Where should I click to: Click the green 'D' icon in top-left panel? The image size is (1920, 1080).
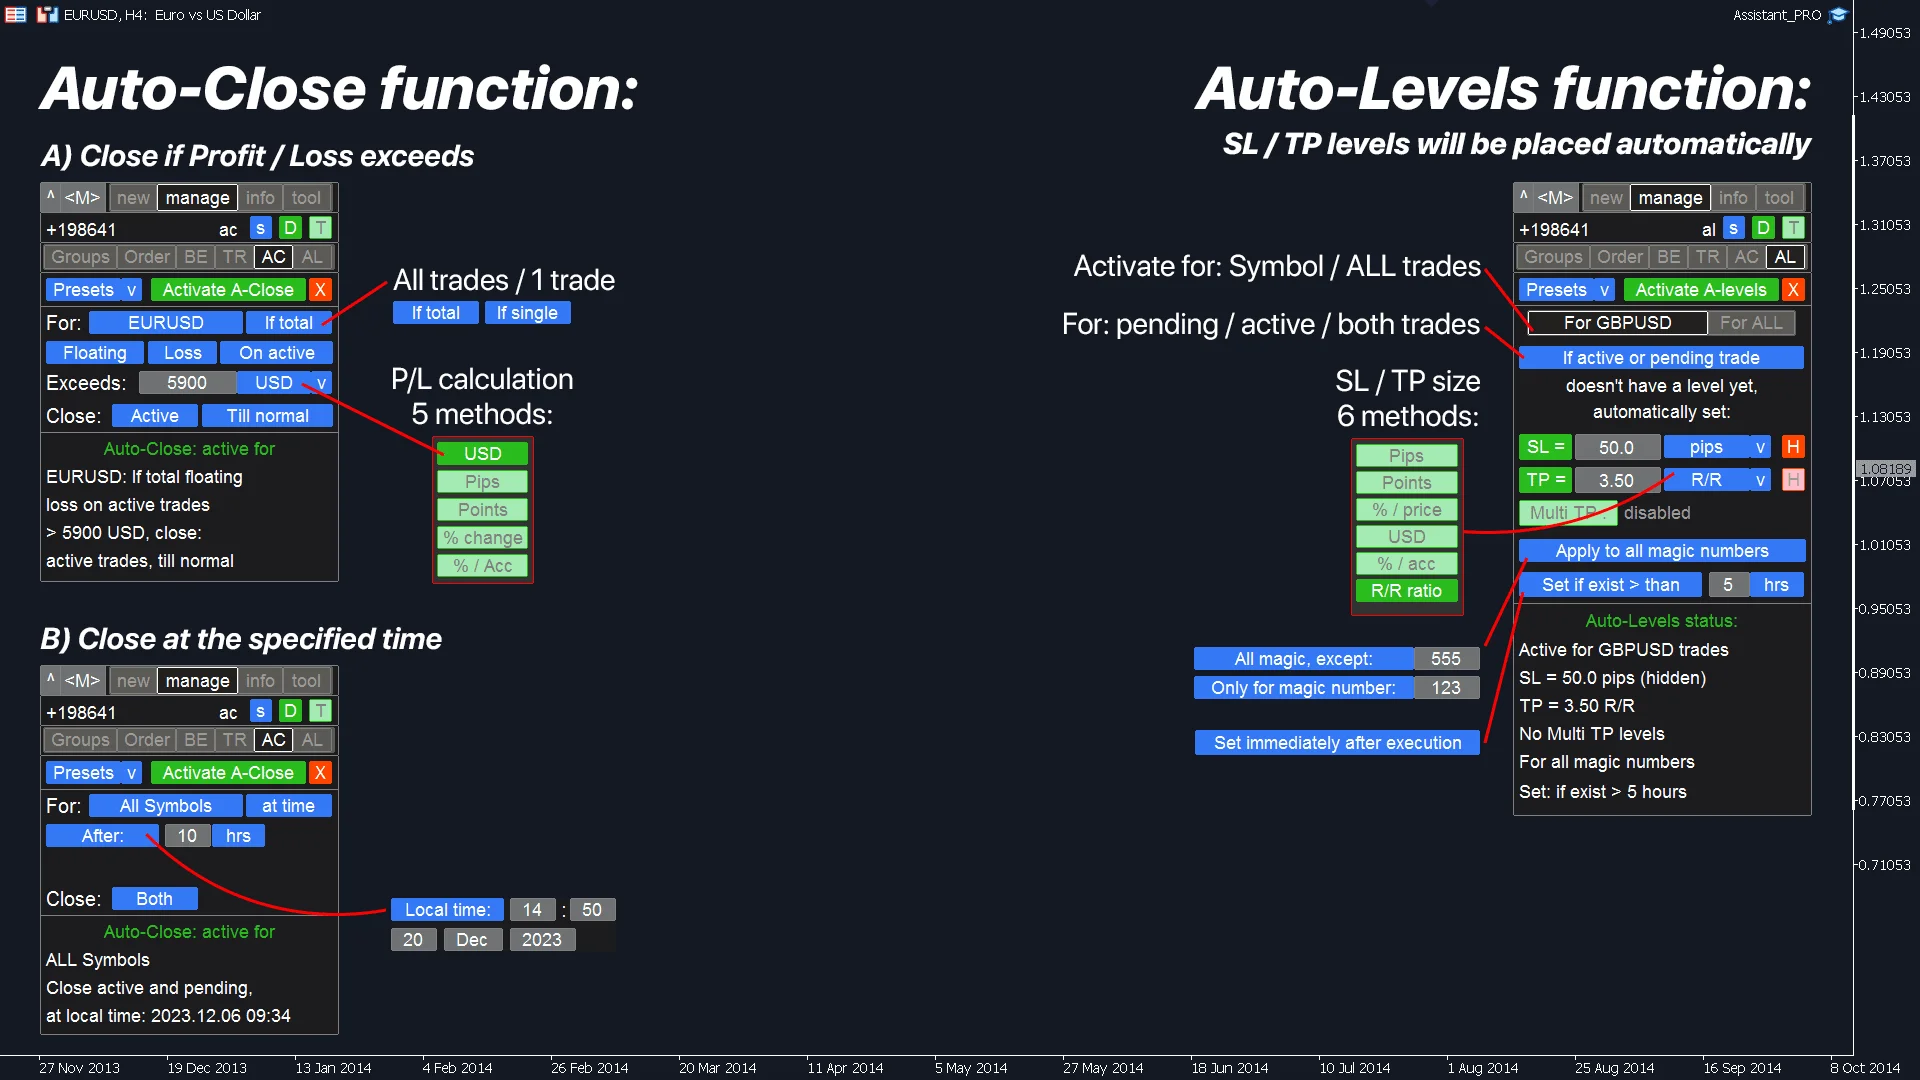coord(290,229)
